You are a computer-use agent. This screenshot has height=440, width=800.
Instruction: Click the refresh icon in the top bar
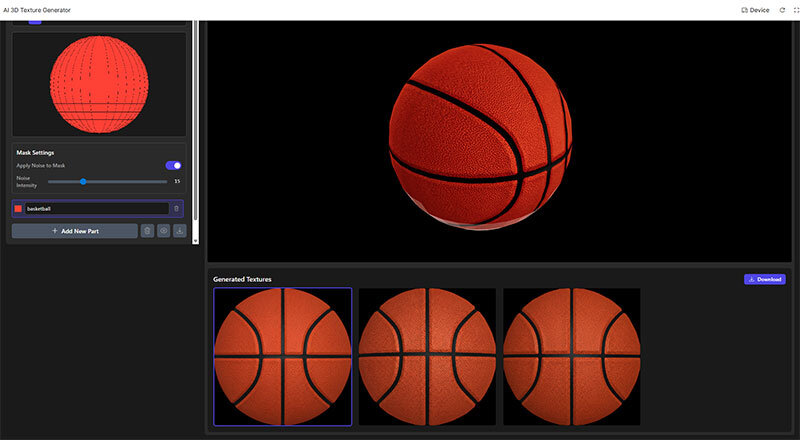pyautogui.click(x=782, y=10)
